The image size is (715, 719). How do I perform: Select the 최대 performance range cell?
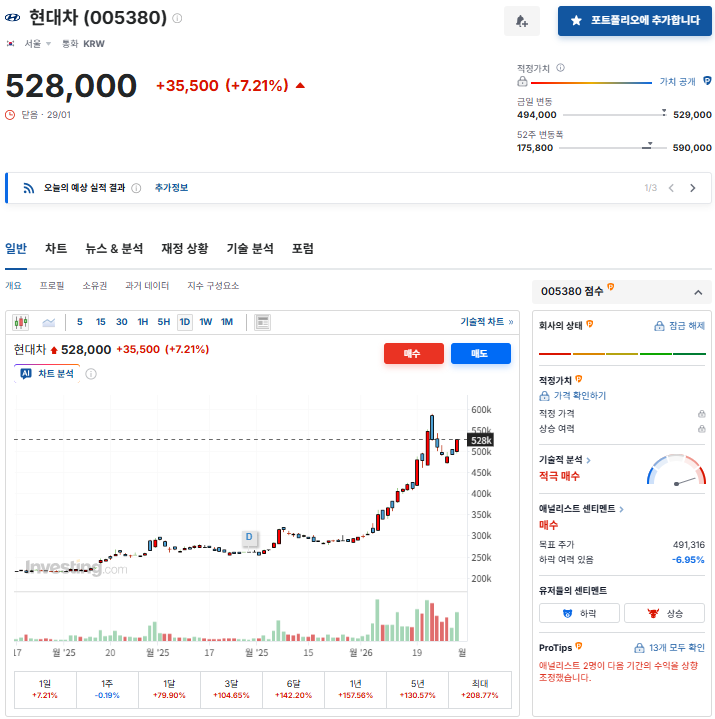point(480,690)
